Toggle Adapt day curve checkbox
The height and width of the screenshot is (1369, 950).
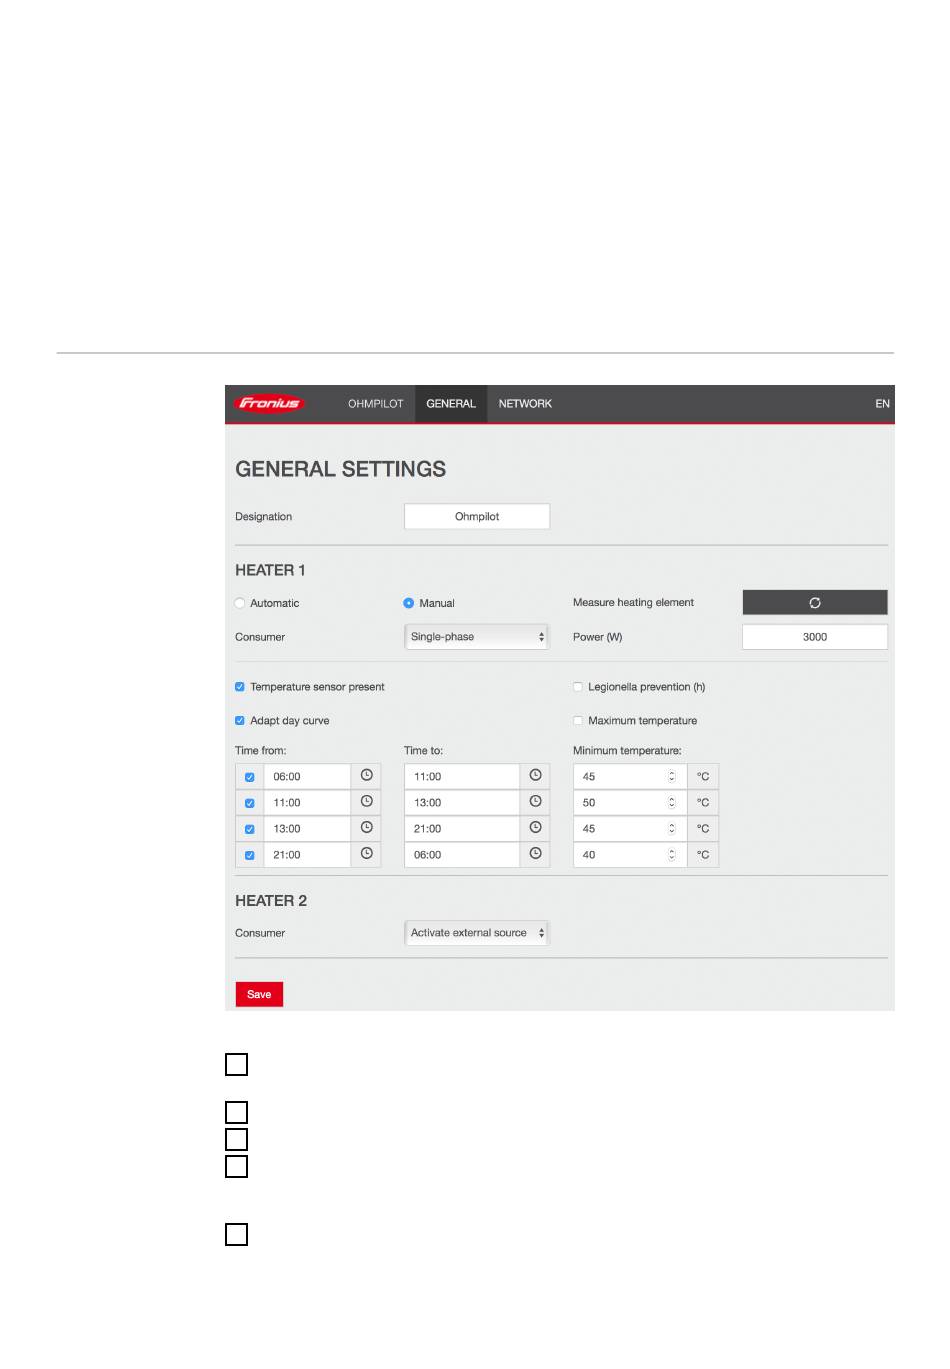point(240,721)
